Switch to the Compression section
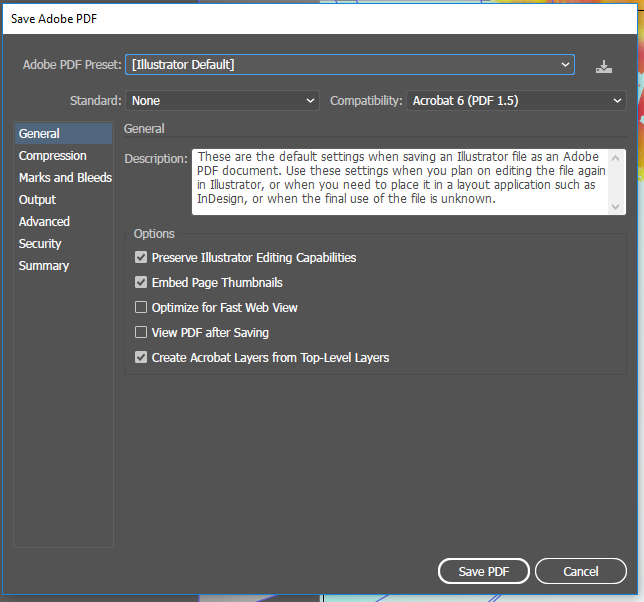The width and height of the screenshot is (644, 602). 53,156
